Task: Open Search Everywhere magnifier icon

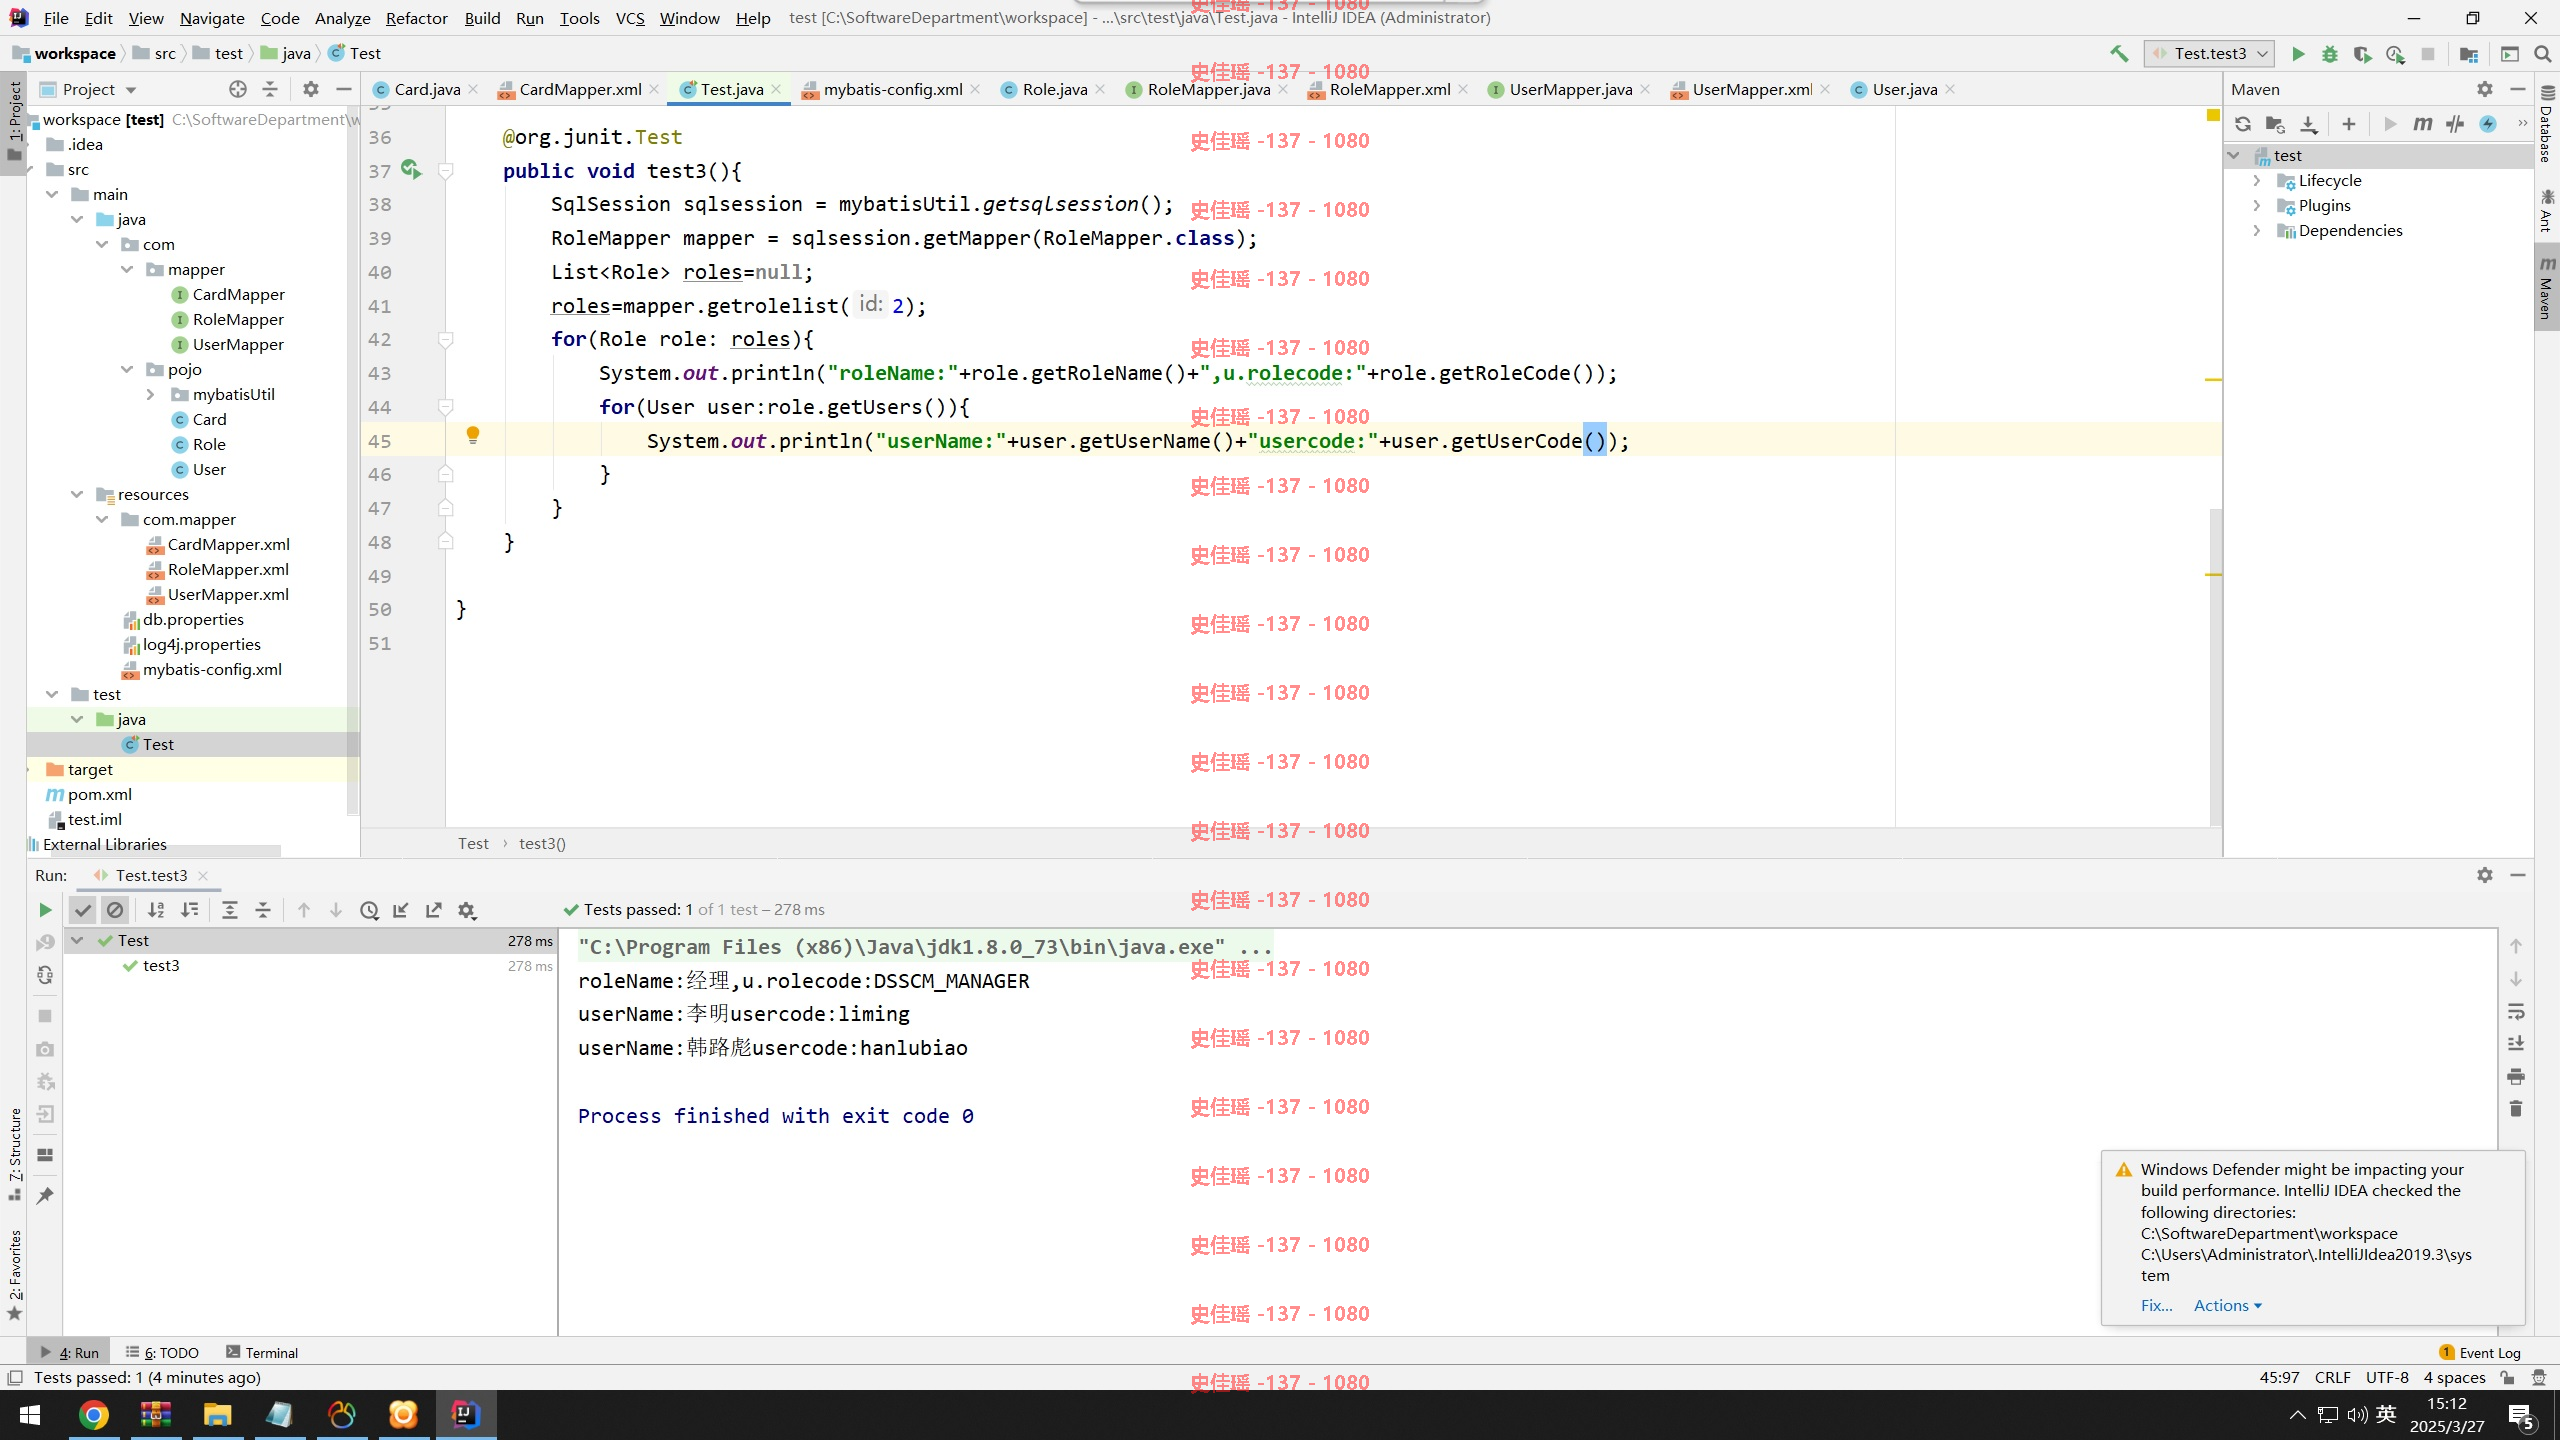Action: click(2542, 54)
